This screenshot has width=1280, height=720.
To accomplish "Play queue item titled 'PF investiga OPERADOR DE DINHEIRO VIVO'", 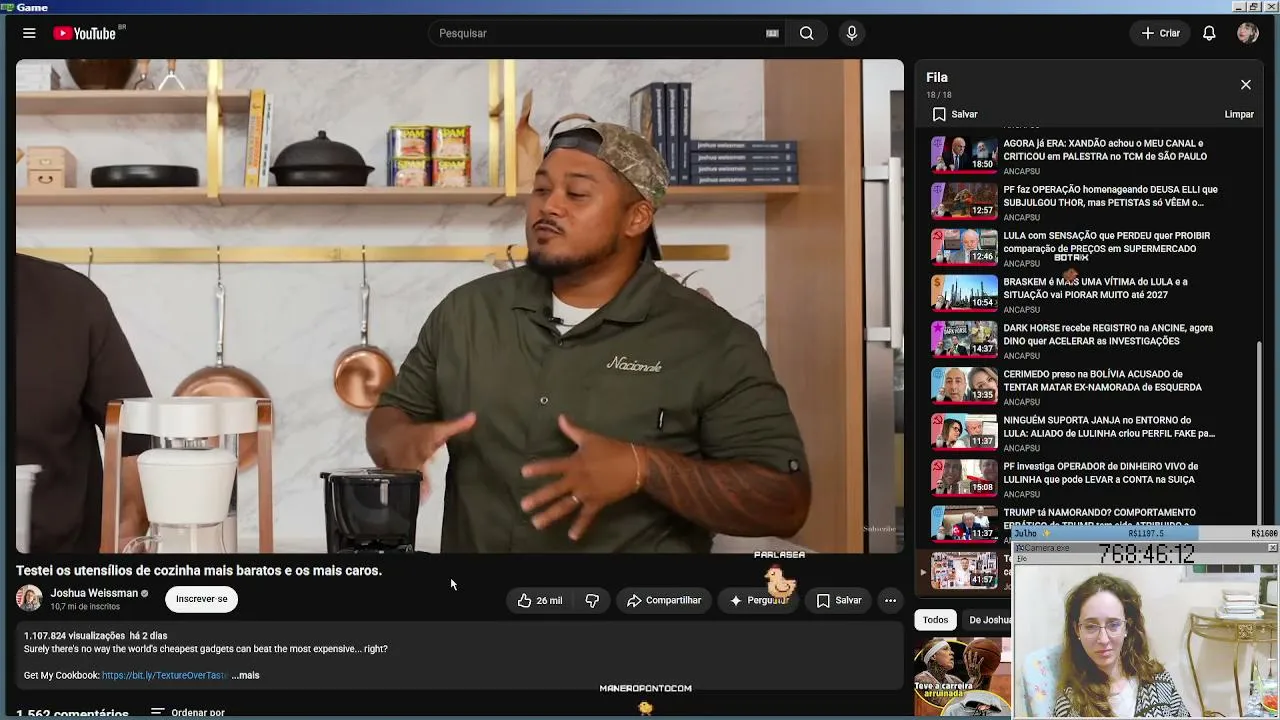I will coord(1100,473).
